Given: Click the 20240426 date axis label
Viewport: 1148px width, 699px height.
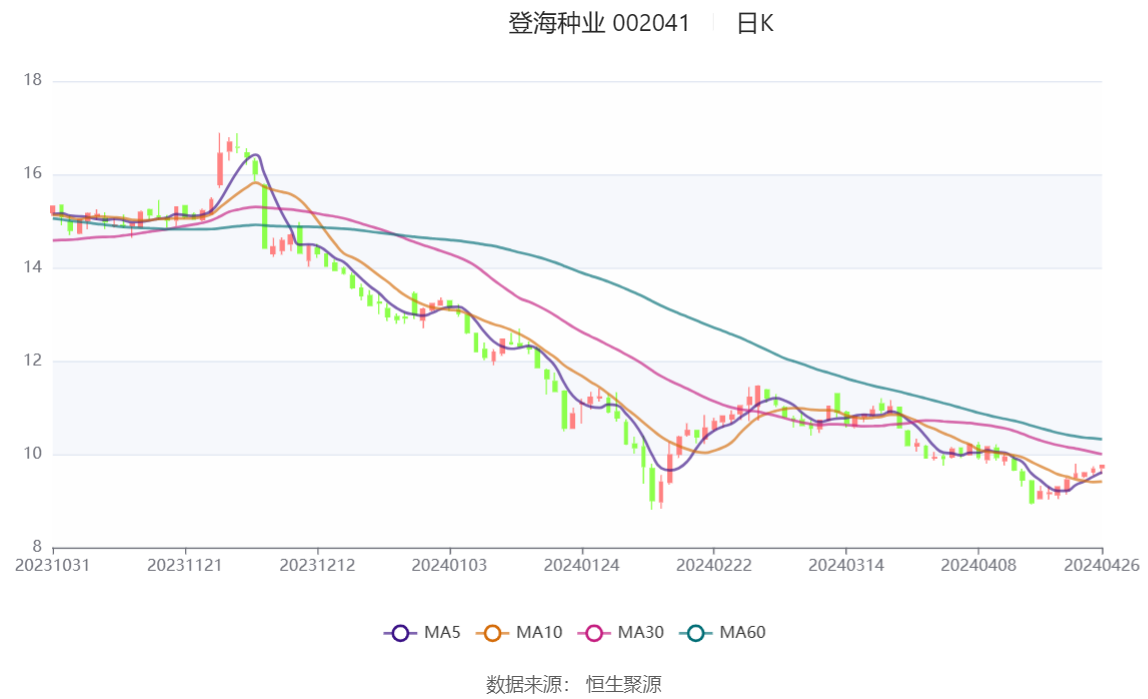Looking at the screenshot, I should 1102,566.
